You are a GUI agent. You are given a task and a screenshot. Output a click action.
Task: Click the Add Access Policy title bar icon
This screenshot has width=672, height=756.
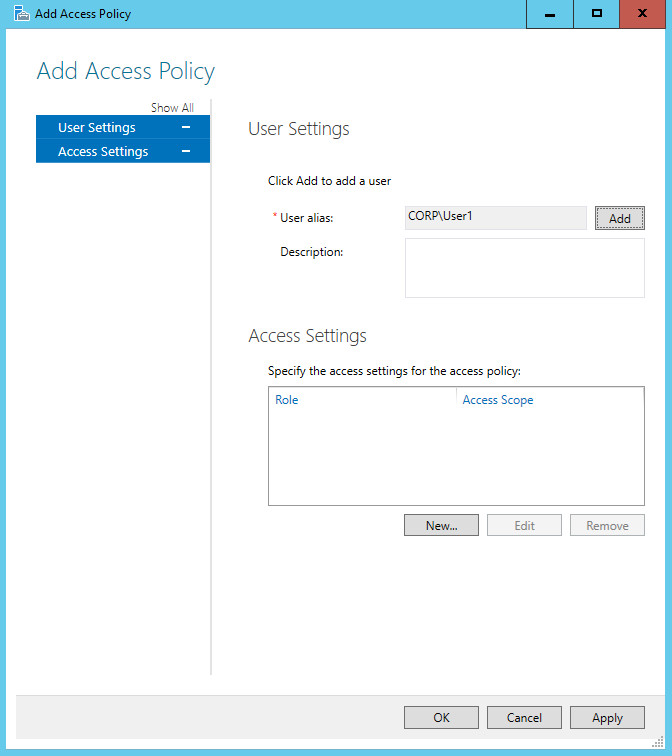(21, 14)
